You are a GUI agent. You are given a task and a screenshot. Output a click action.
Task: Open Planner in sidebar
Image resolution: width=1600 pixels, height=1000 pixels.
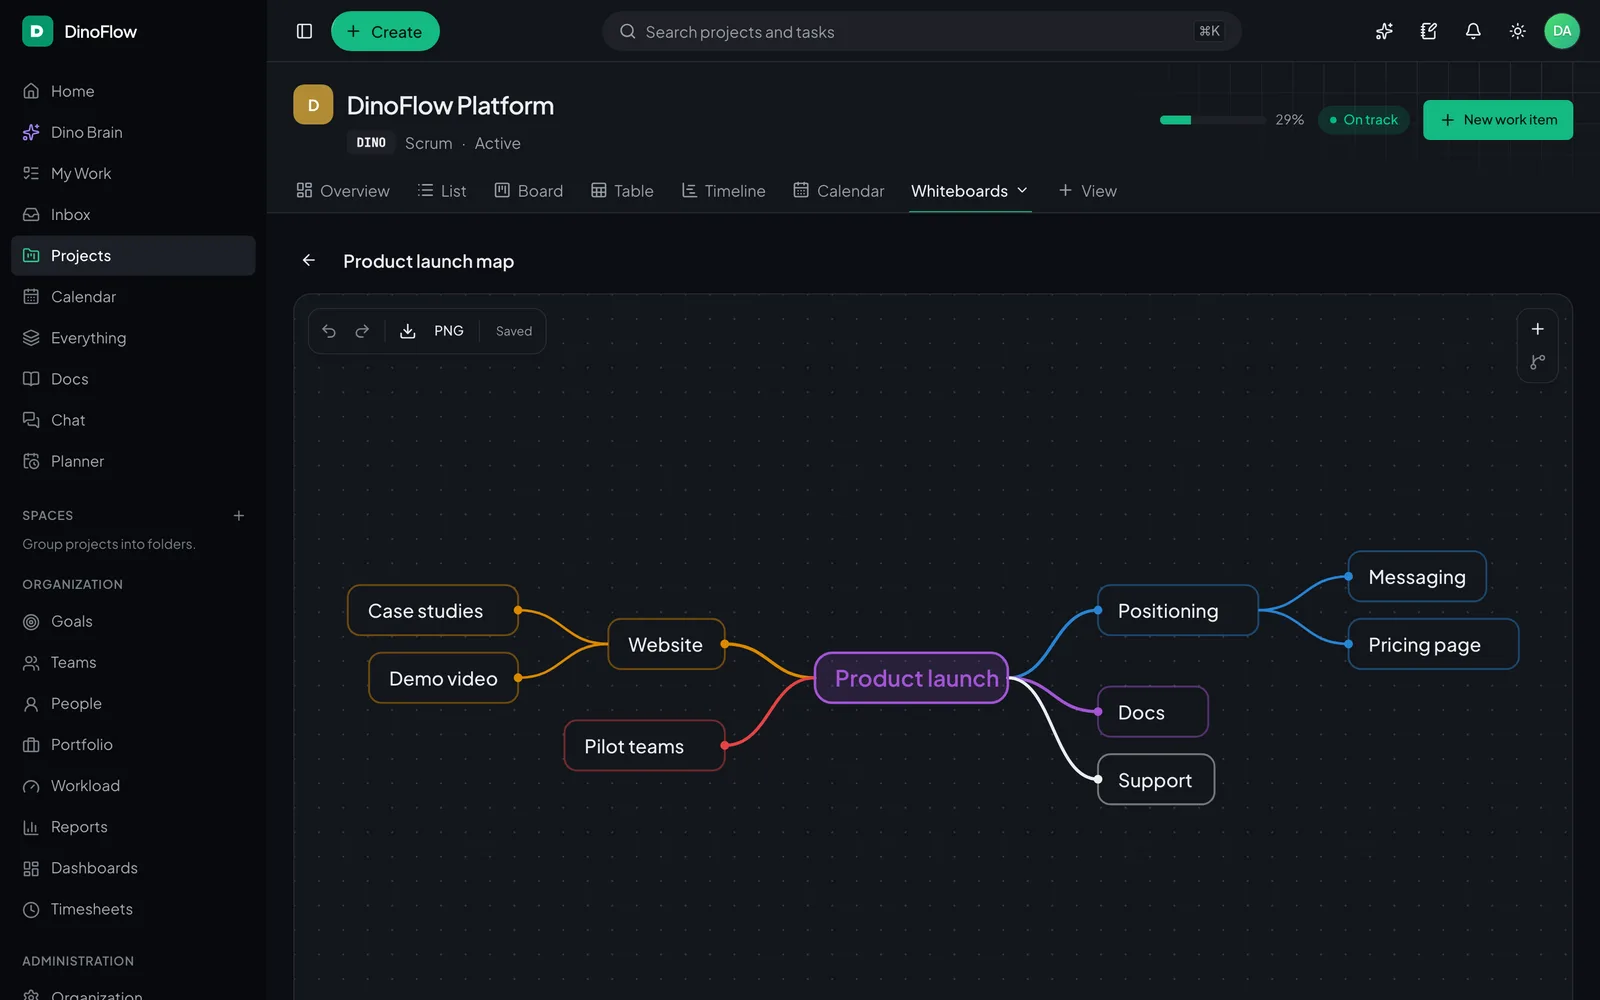[x=133, y=461]
